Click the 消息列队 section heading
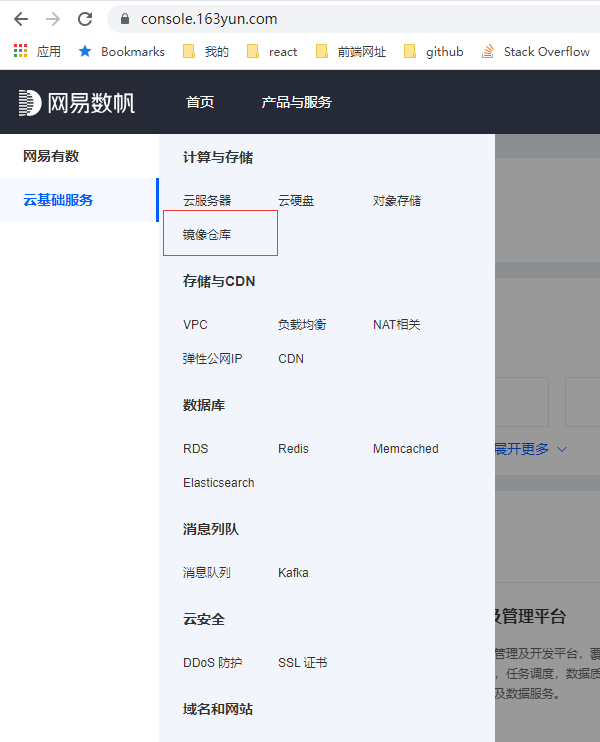 [x=211, y=529]
